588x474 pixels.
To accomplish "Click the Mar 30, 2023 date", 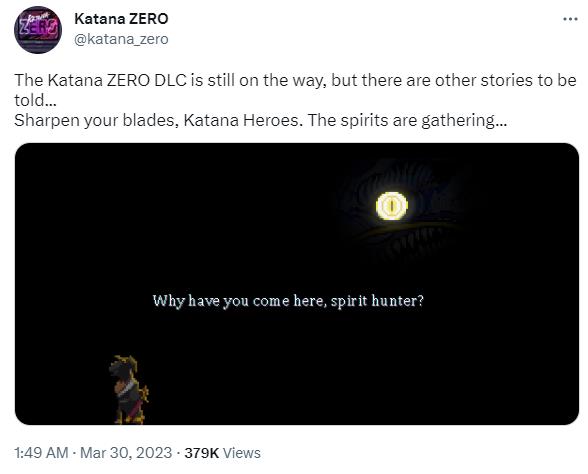I will coord(126,453).
